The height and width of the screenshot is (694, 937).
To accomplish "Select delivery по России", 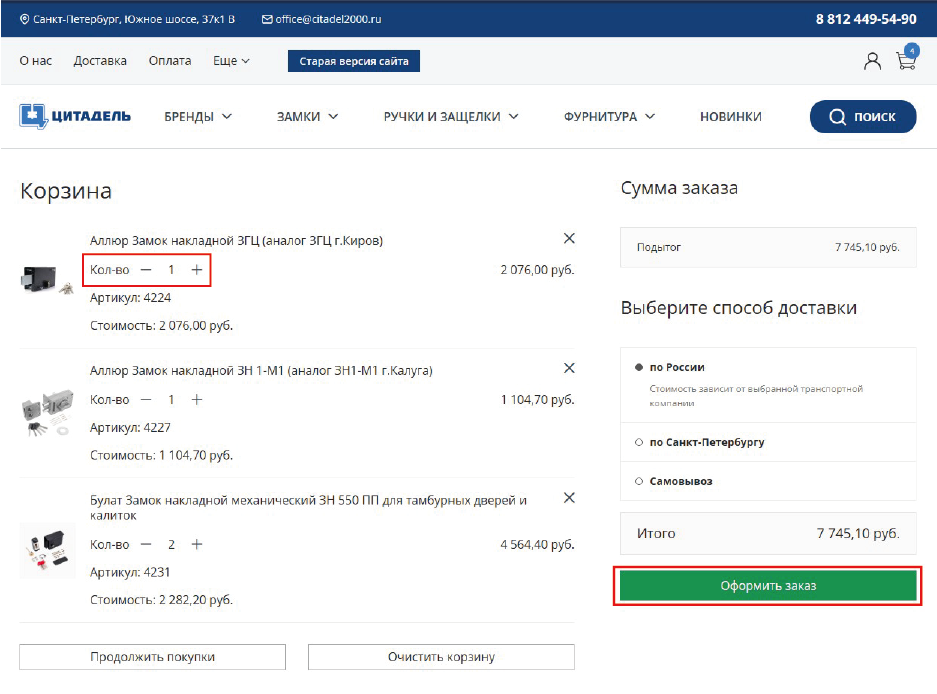I will (639, 367).
